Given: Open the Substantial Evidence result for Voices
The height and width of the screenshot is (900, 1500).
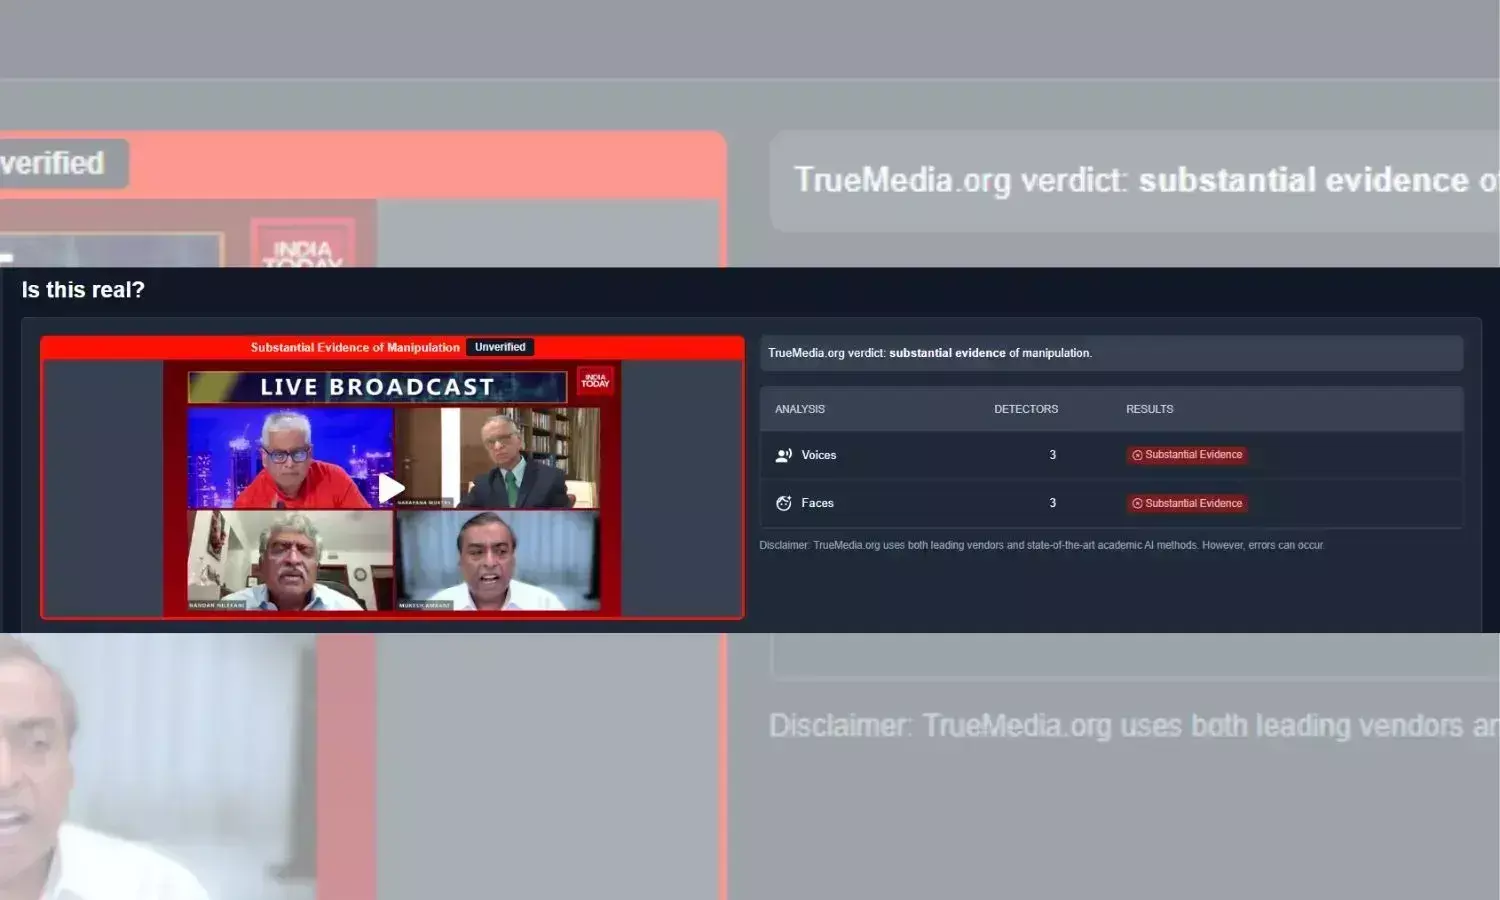Looking at the screenshot, I should click(1193, 455).
